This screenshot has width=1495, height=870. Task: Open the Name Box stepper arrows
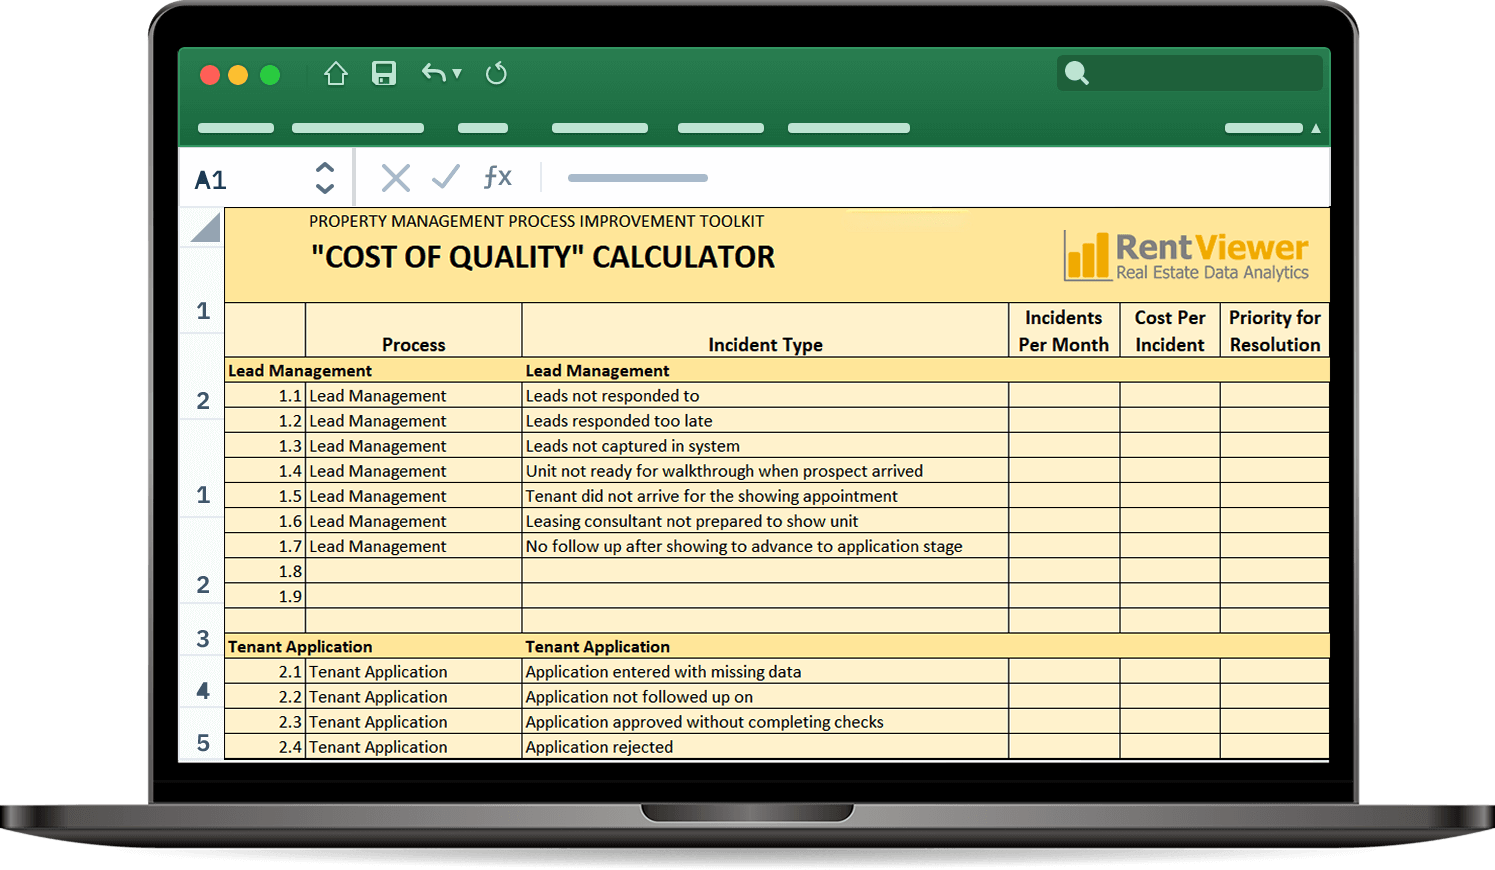[x=325, y=178]
